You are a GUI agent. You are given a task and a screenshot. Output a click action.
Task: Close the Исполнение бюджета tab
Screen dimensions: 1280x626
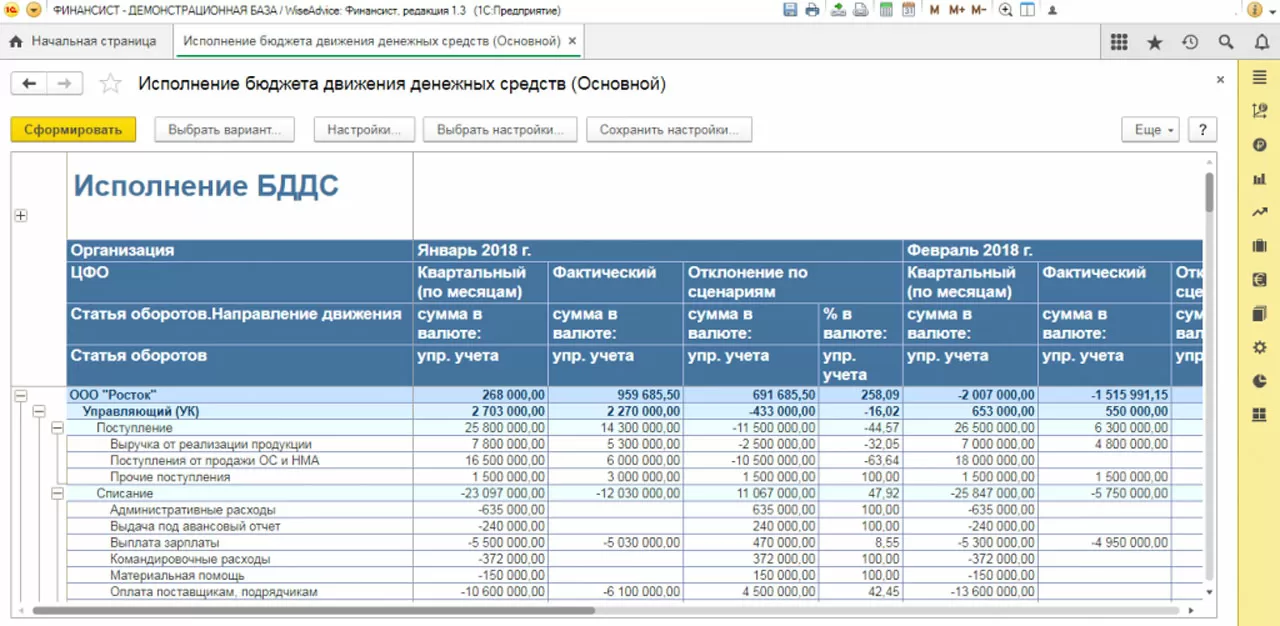point(572,42)
